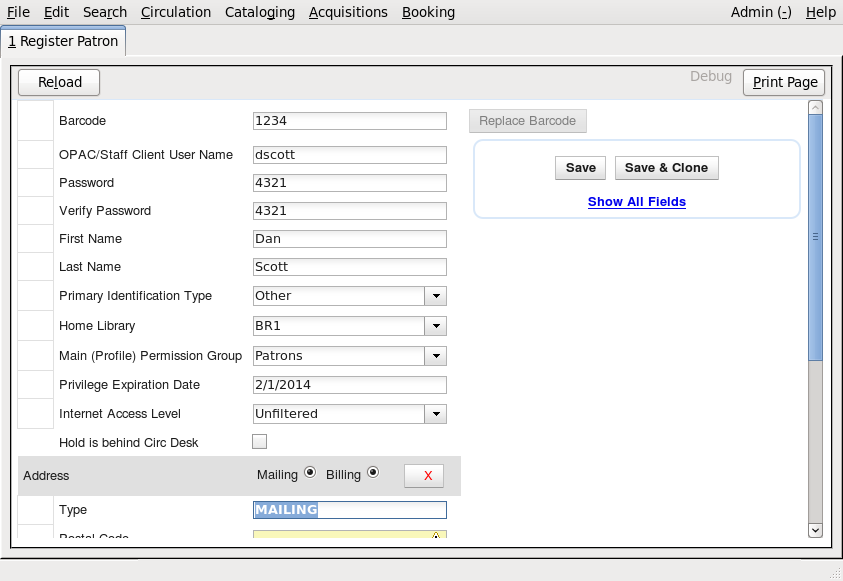Tick the Hold is behind Circ Desk checkbox
This screenshot has width=843, height=581.
(x=260, y=442)
